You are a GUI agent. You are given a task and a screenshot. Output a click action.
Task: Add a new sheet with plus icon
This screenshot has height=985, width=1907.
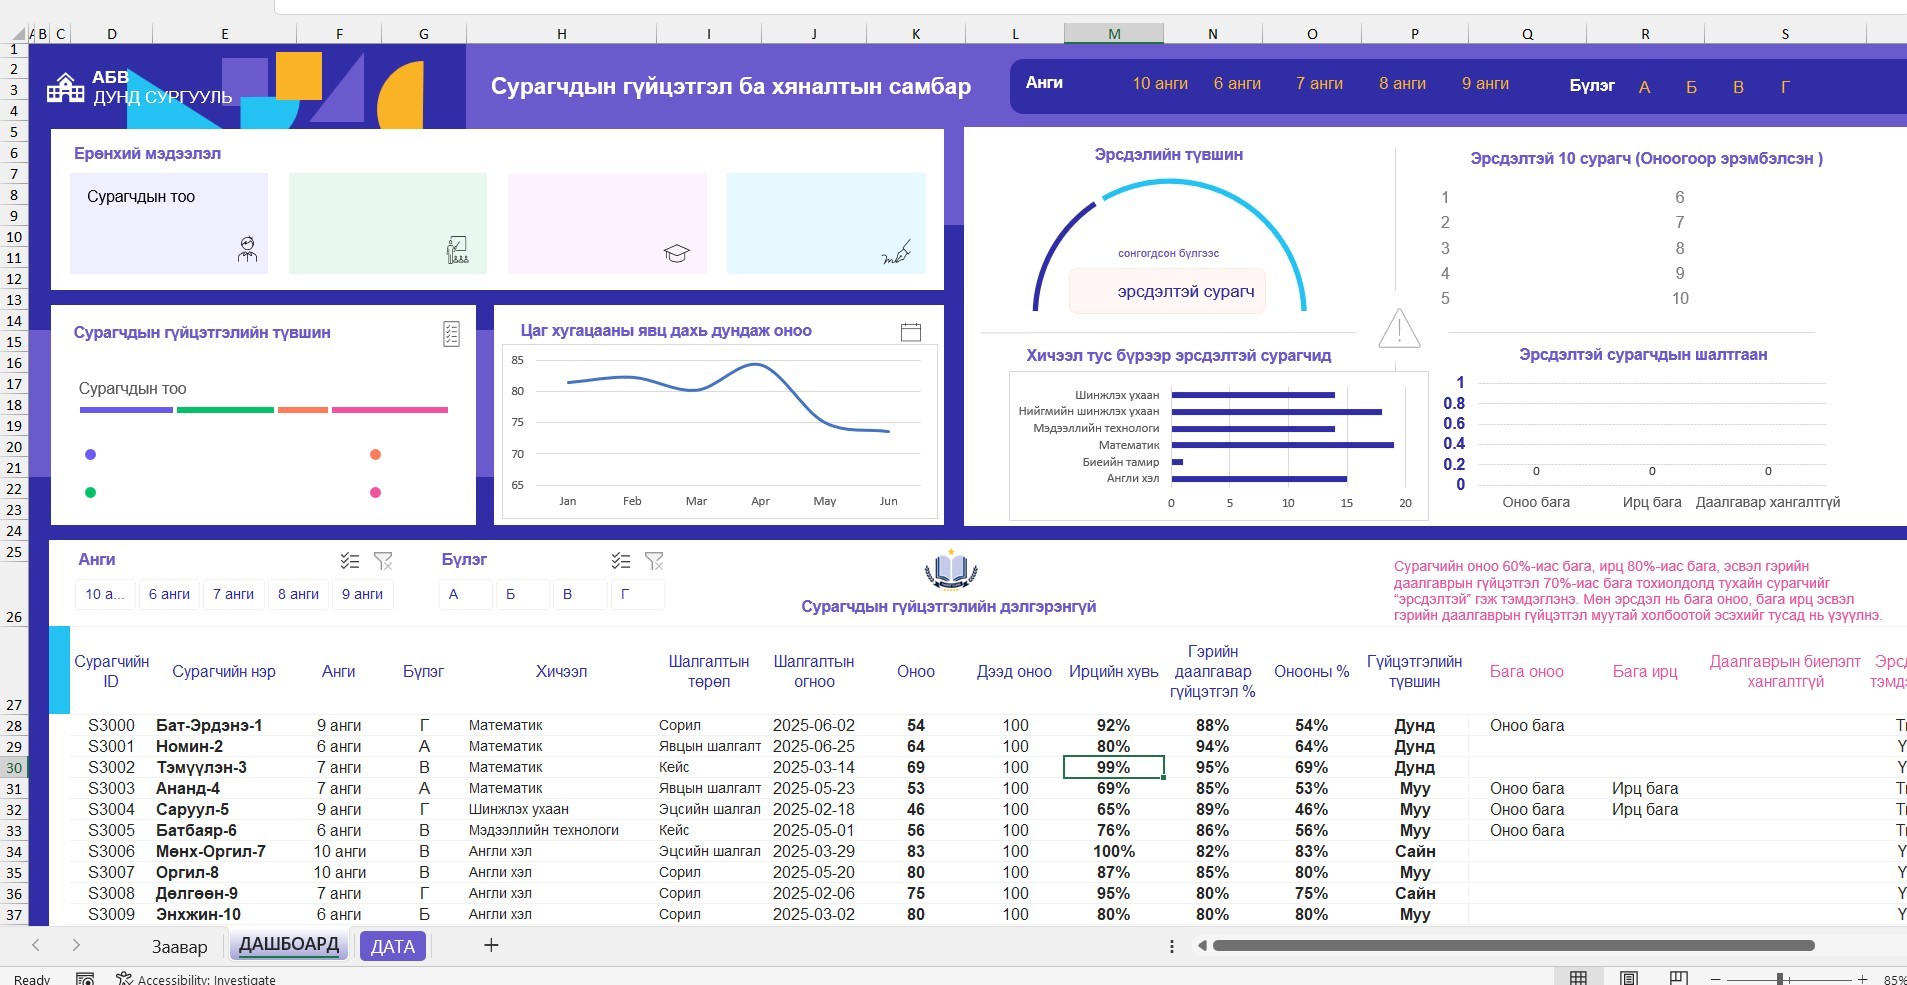coord(491,945)
